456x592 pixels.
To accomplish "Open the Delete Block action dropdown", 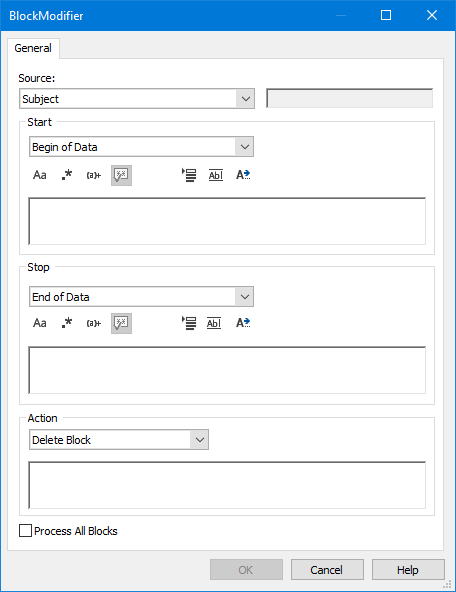I will [119, 440].
